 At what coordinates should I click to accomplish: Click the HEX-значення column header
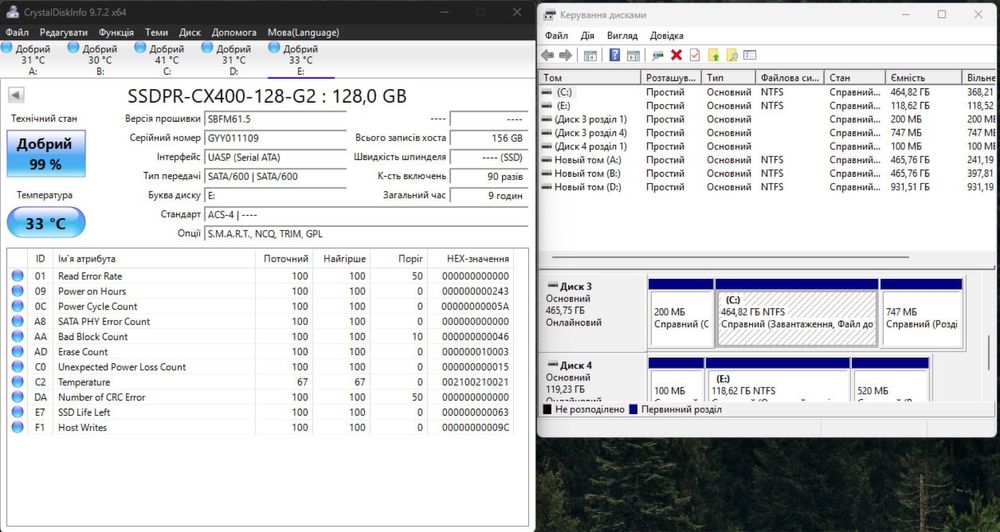470,258
